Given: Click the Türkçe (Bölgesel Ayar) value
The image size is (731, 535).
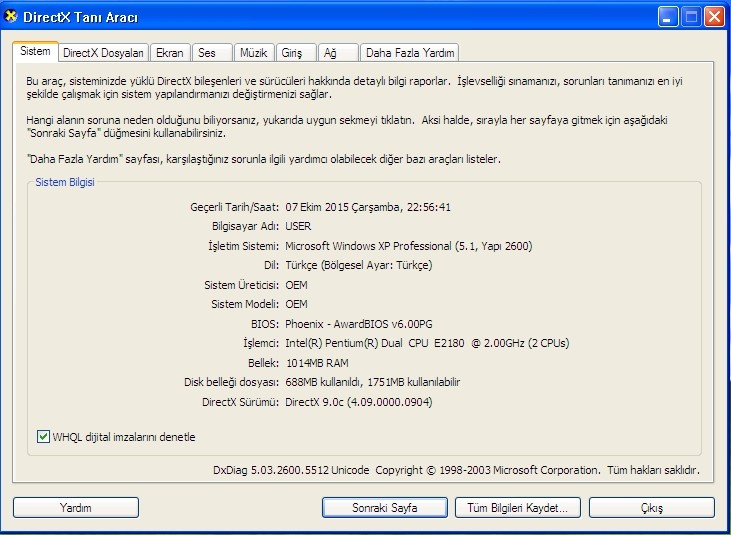Looking at the screenshot, I should [x=359, y=265].
